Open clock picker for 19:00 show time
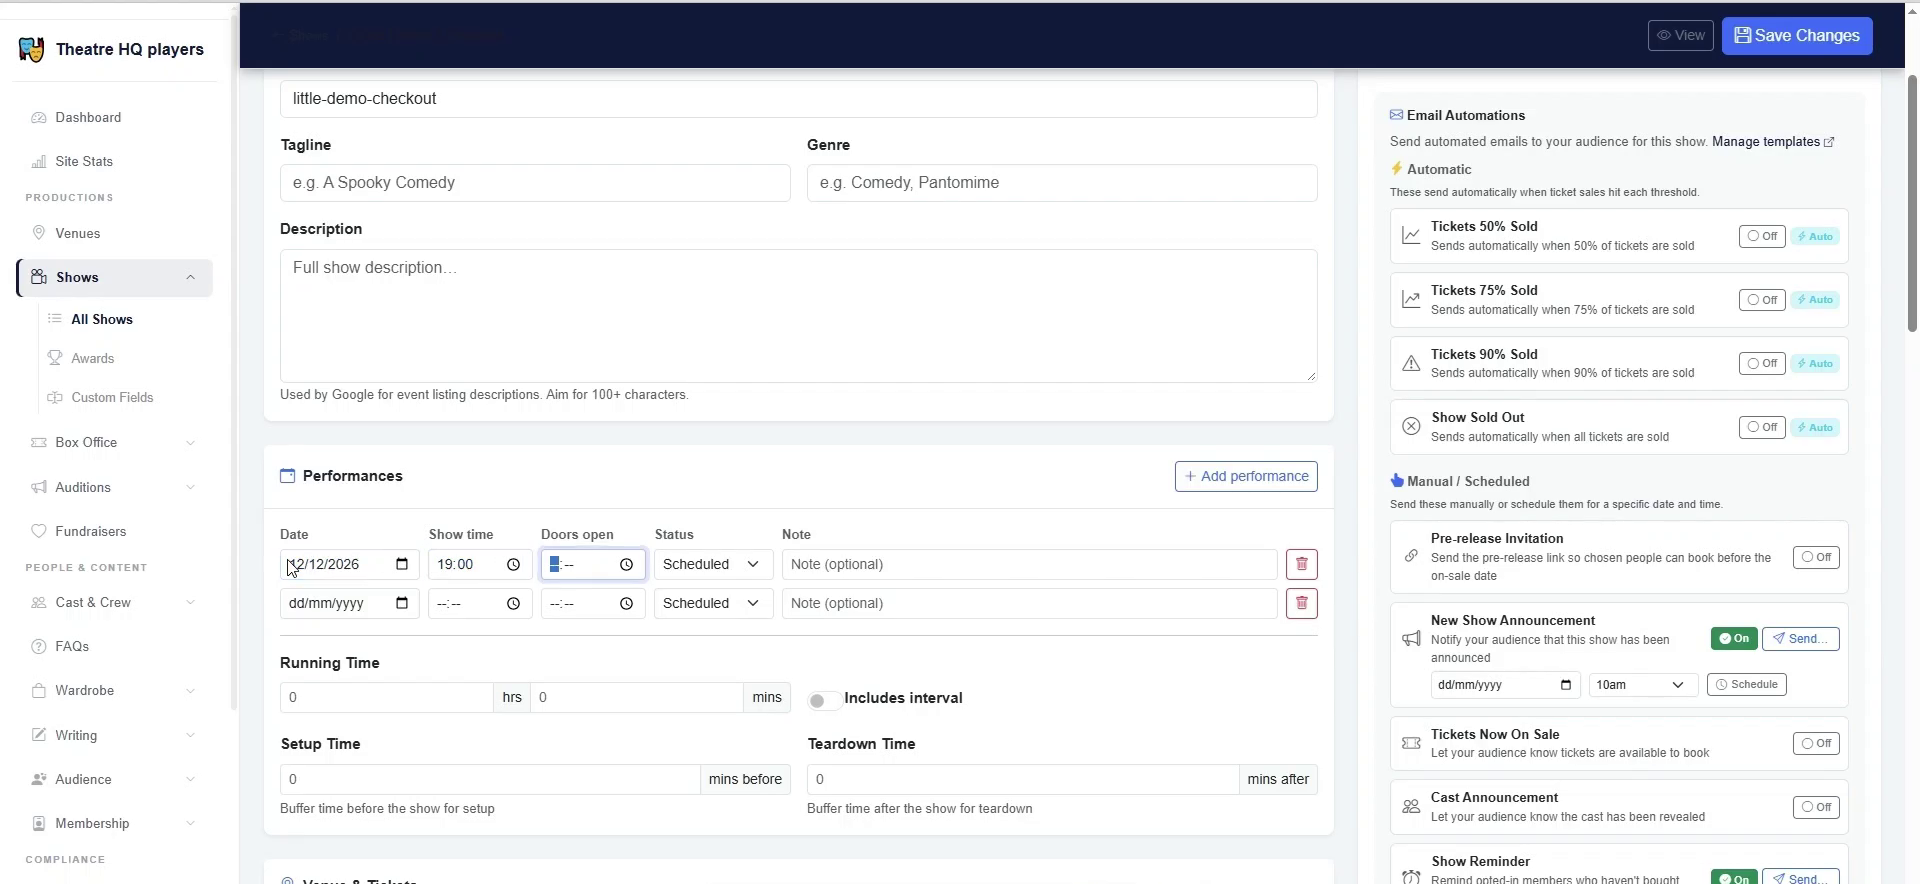 513,564
